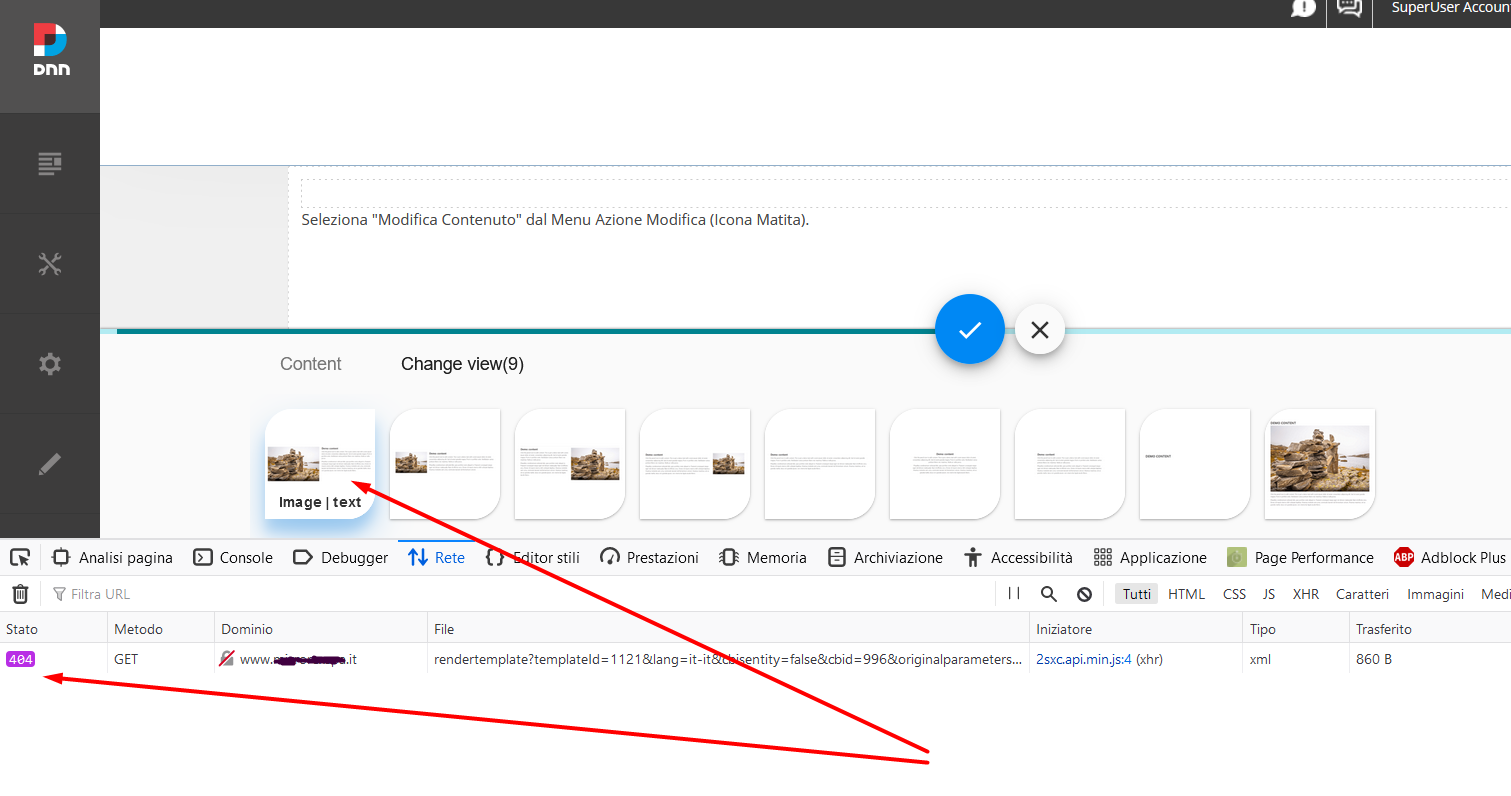The height and width of the screenshot is (796, 1511).
Task: Select the Image | text template thumbnail
Action: pos(320,463)
